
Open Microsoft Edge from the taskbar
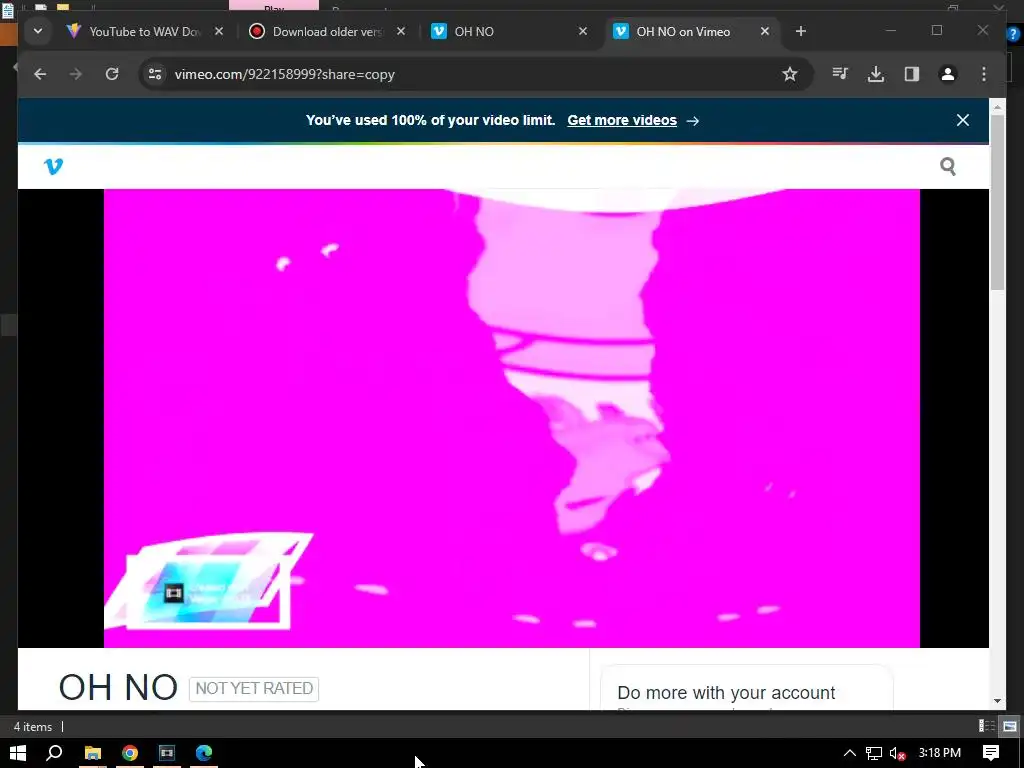tap(204, 753)
